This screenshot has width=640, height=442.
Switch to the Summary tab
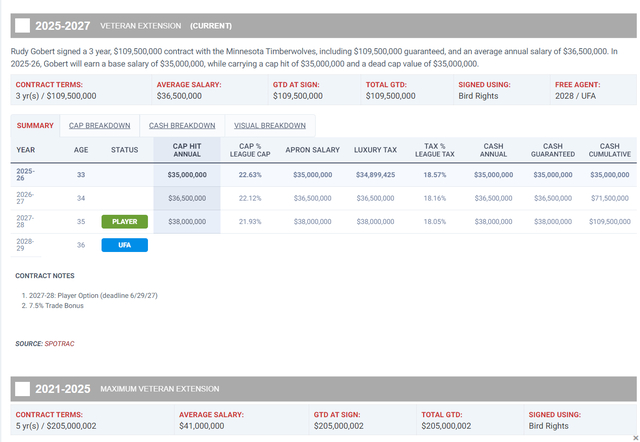pyautogui.click(x=35, y=126)
